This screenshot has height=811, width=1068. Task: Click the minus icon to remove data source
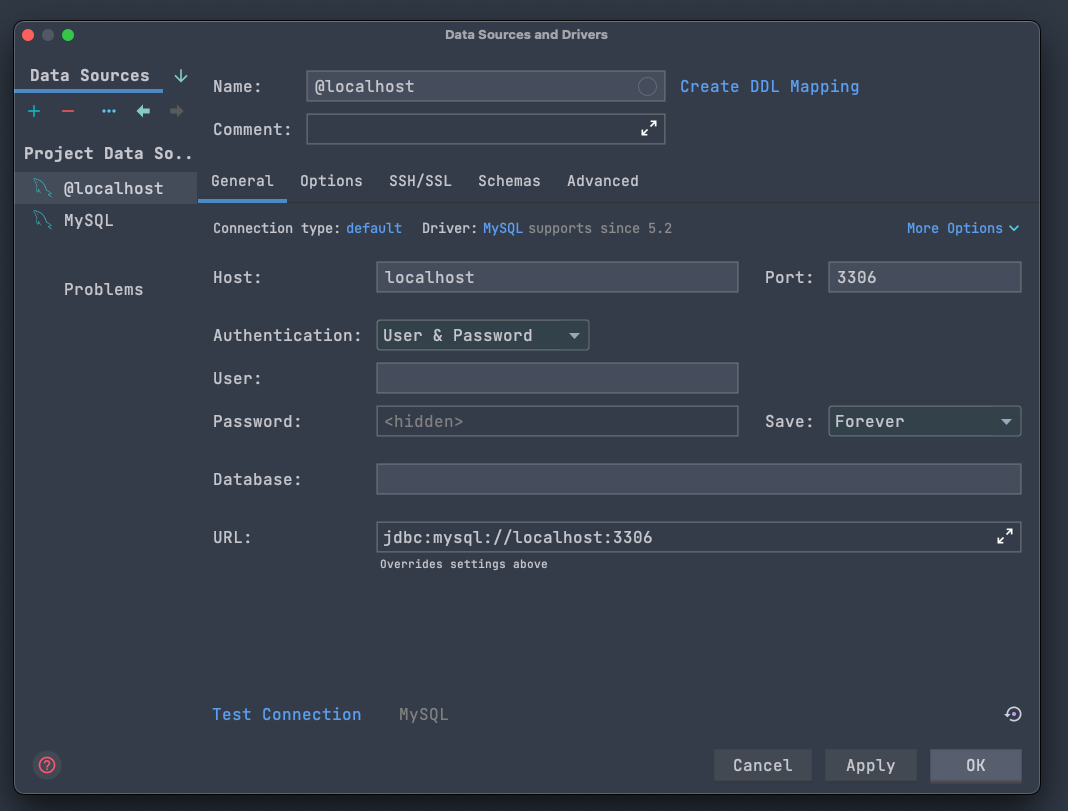pos(68,111)
